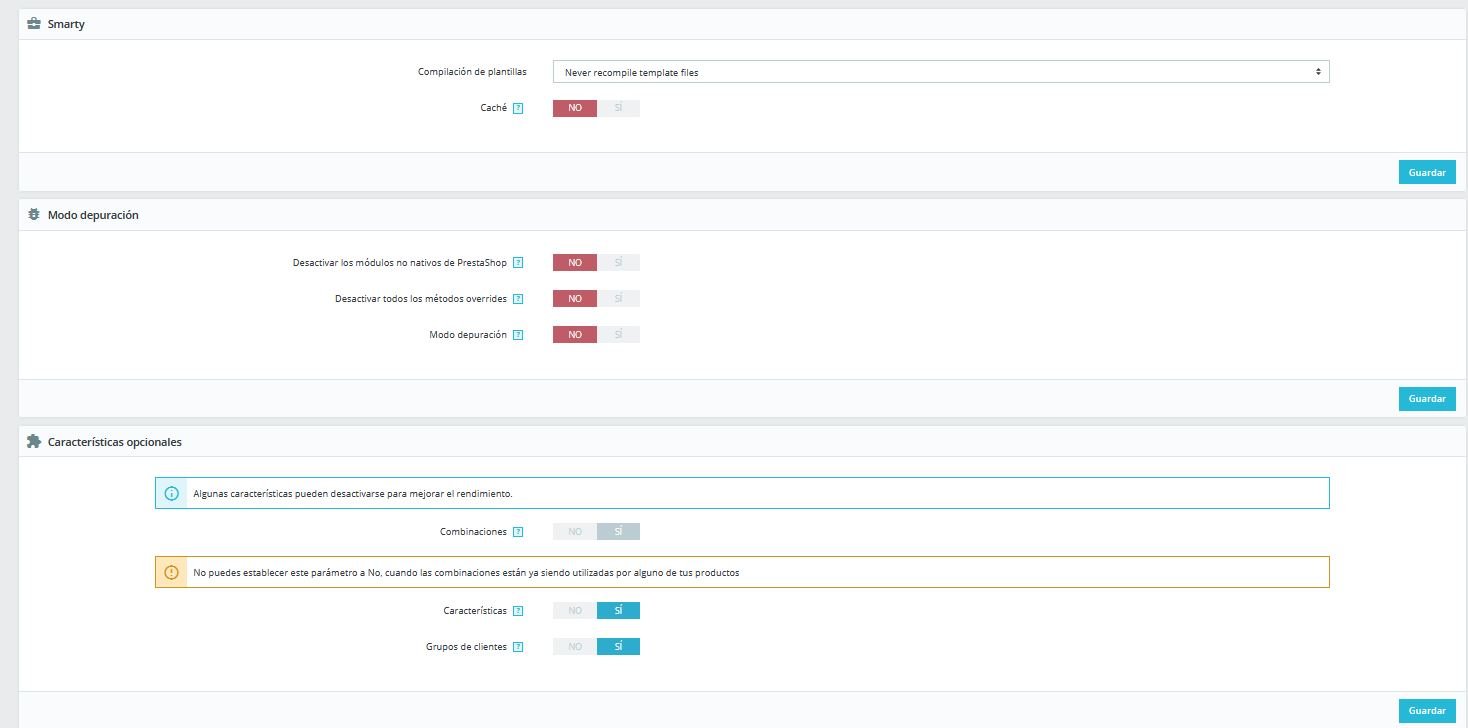The width and height of the screenshot is (1468, 728).
Task: Set Grupos de clientes to SÍ
Action: tap(618, 647)
